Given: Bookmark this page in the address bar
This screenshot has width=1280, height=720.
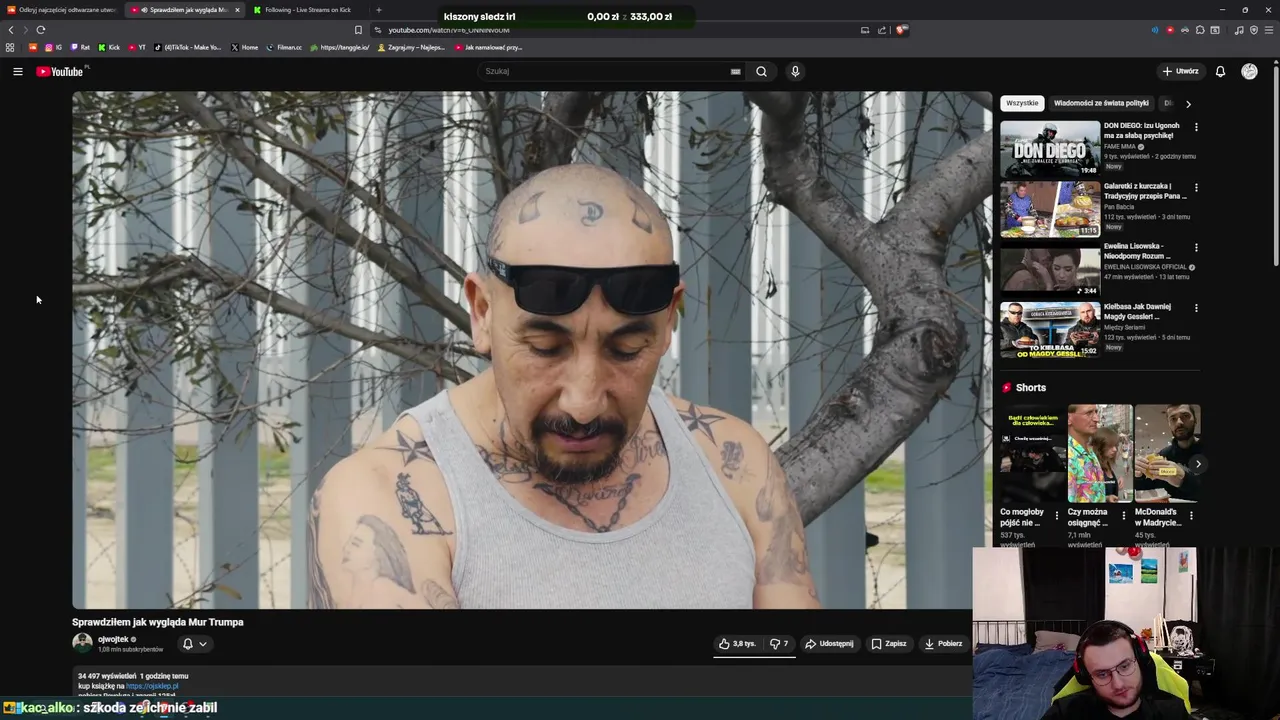Looking at the screenshot, I should [358, 30].
